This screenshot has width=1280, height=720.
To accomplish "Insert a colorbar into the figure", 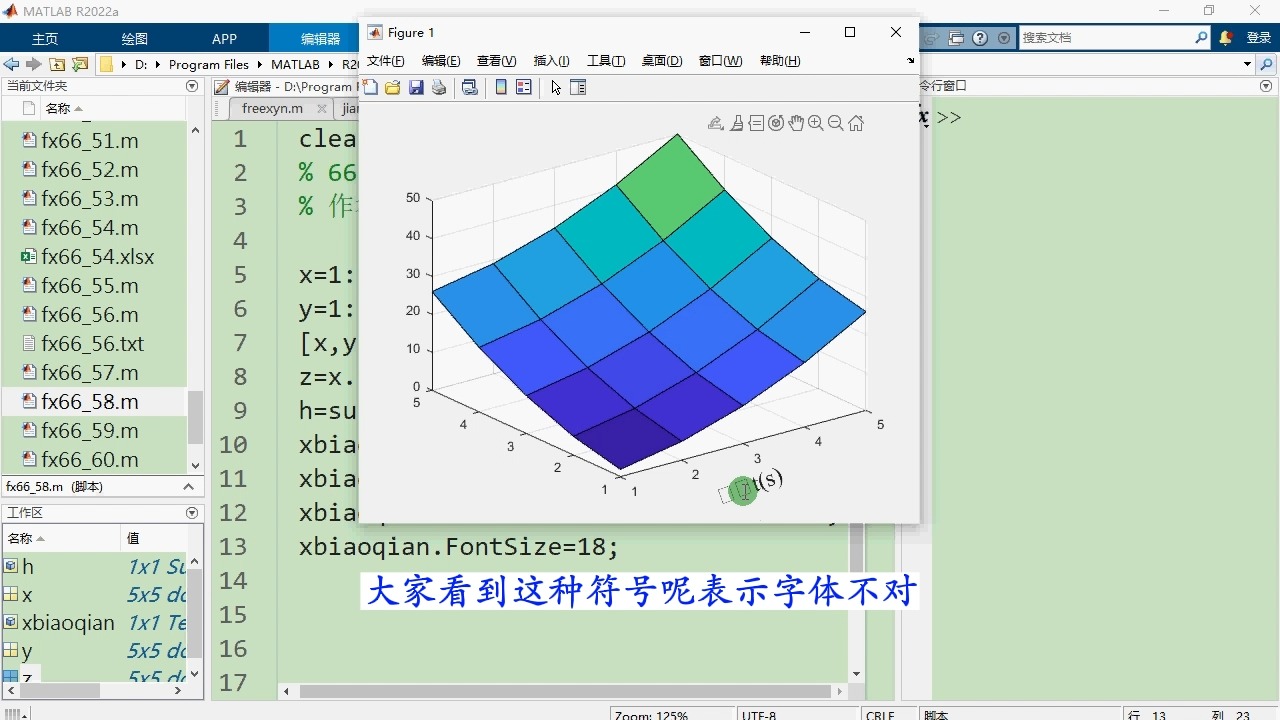I will point(499,87).
